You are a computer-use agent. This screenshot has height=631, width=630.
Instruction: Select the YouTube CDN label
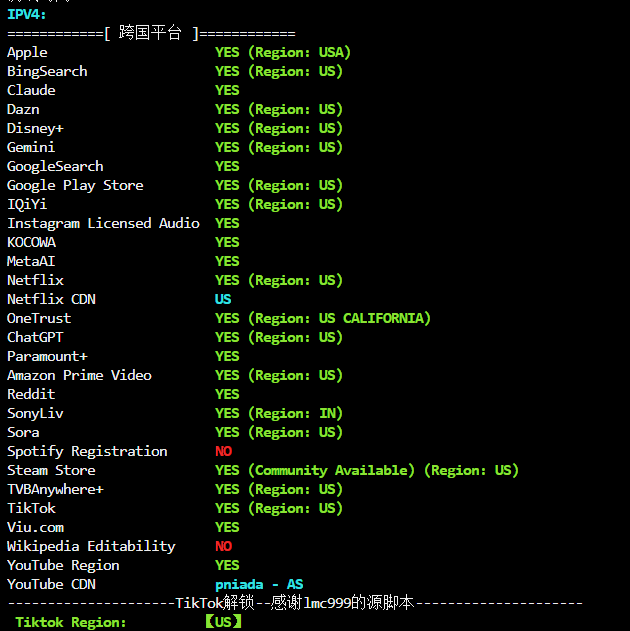[x=51, y=584]
